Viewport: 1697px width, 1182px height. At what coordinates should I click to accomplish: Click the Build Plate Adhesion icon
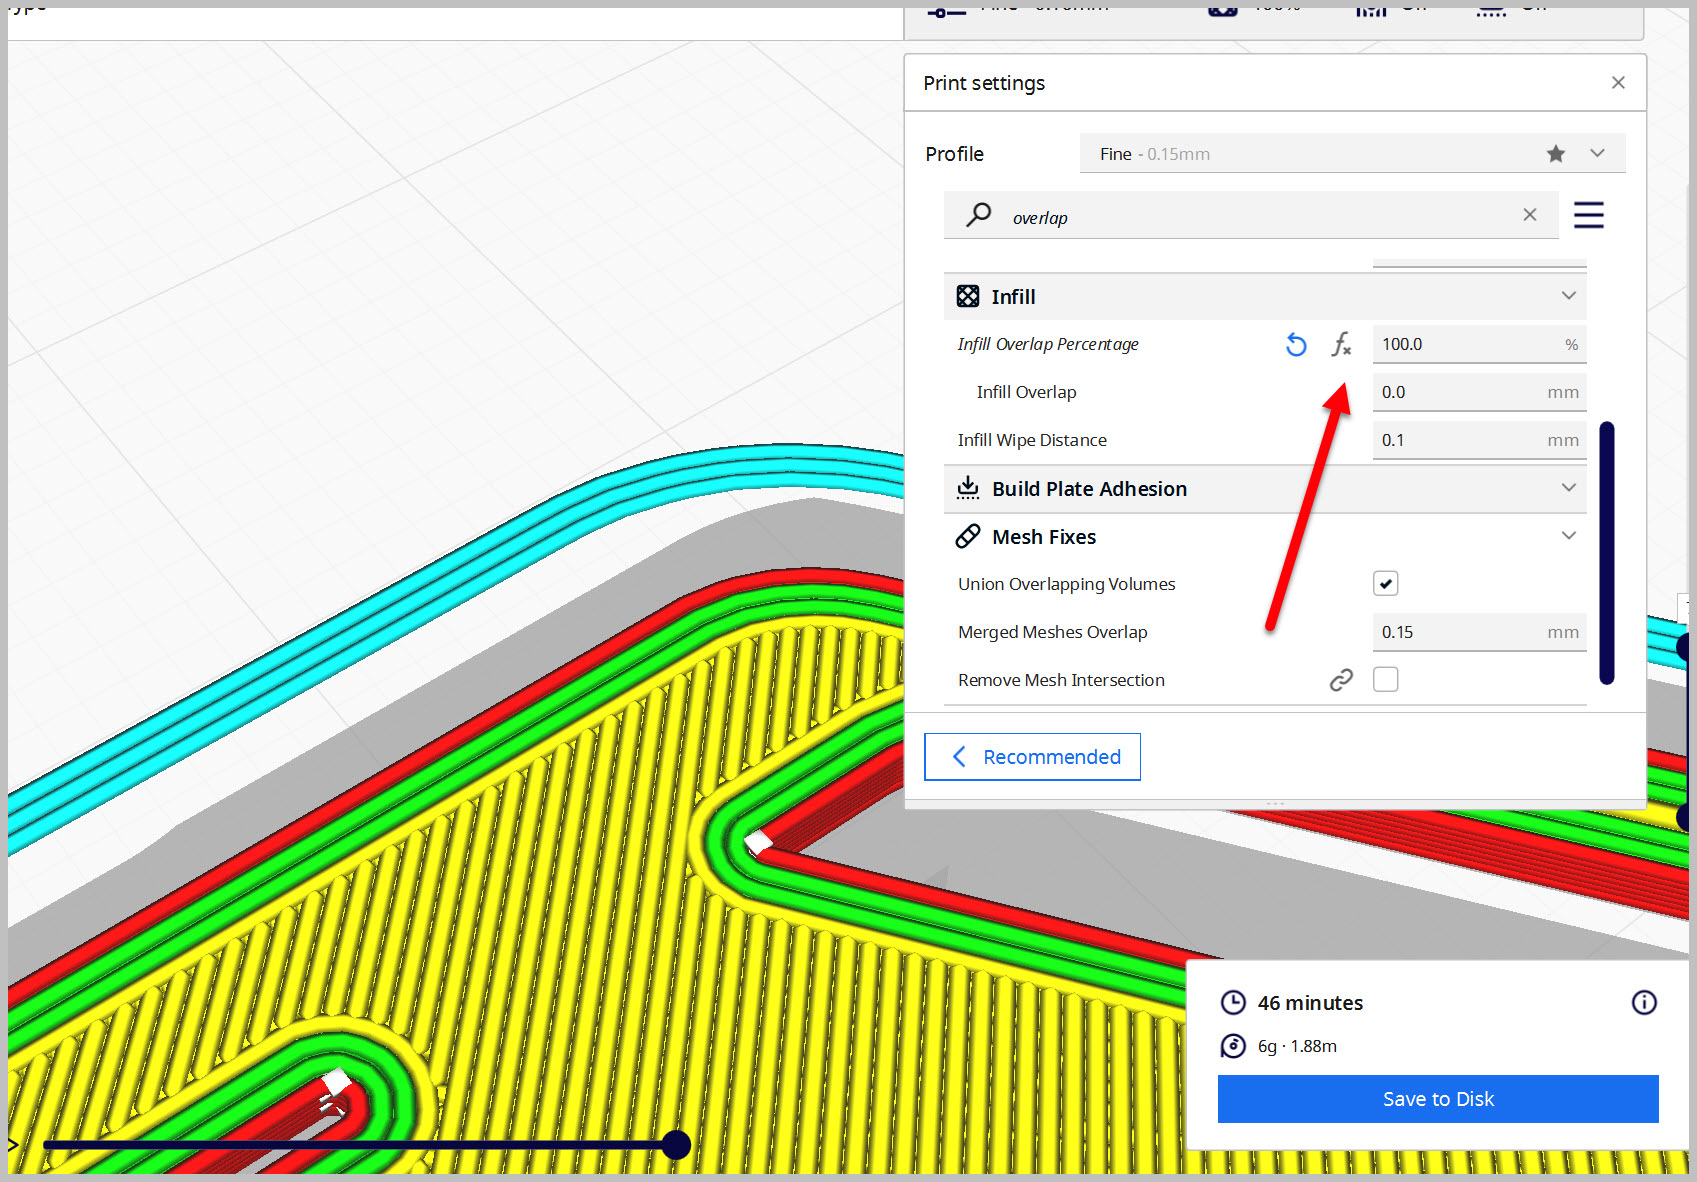pos(967,488)
